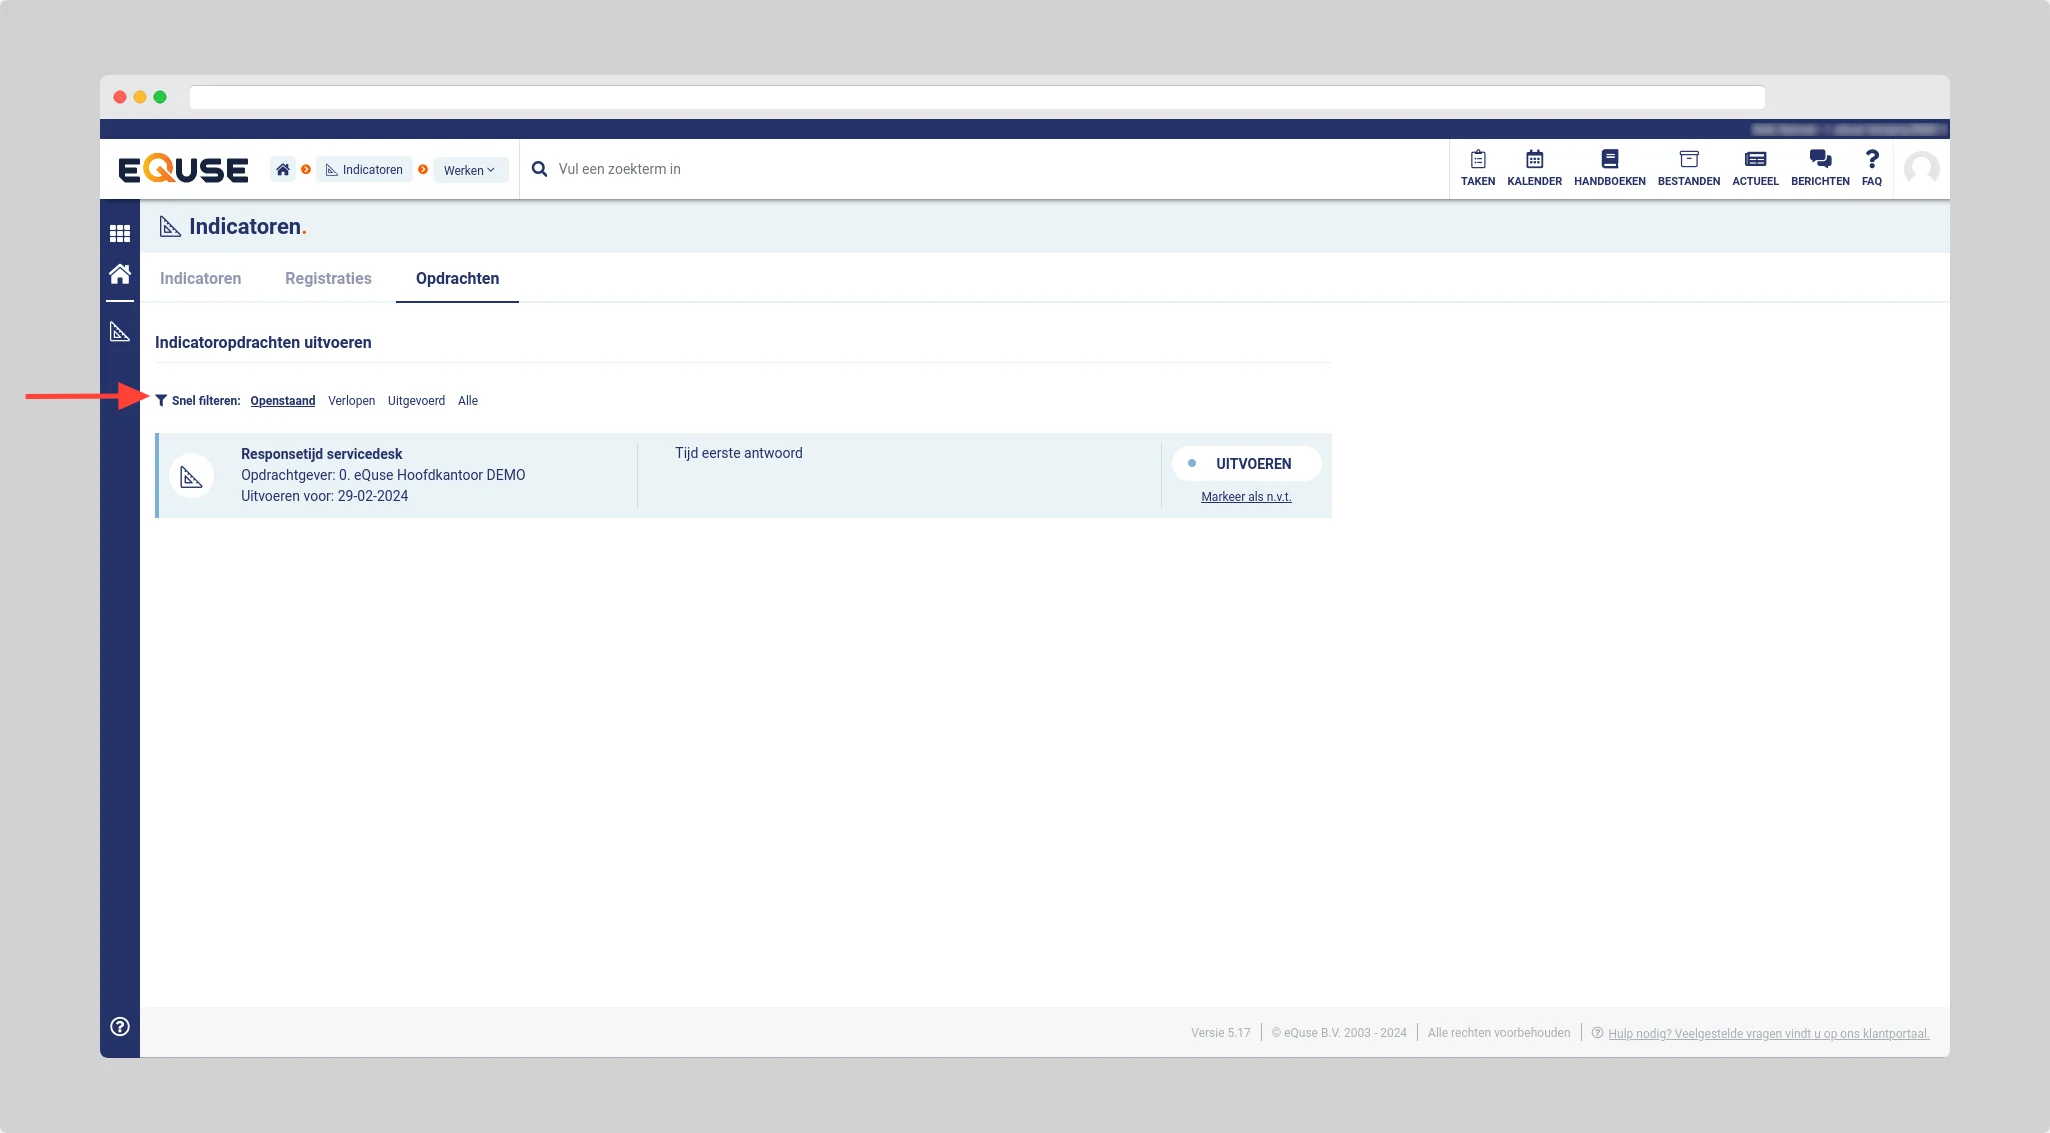Screen dimensions: 2050x1133
Task: Click the help circle icon at sidebar bottom
Action: point(120,1026)
